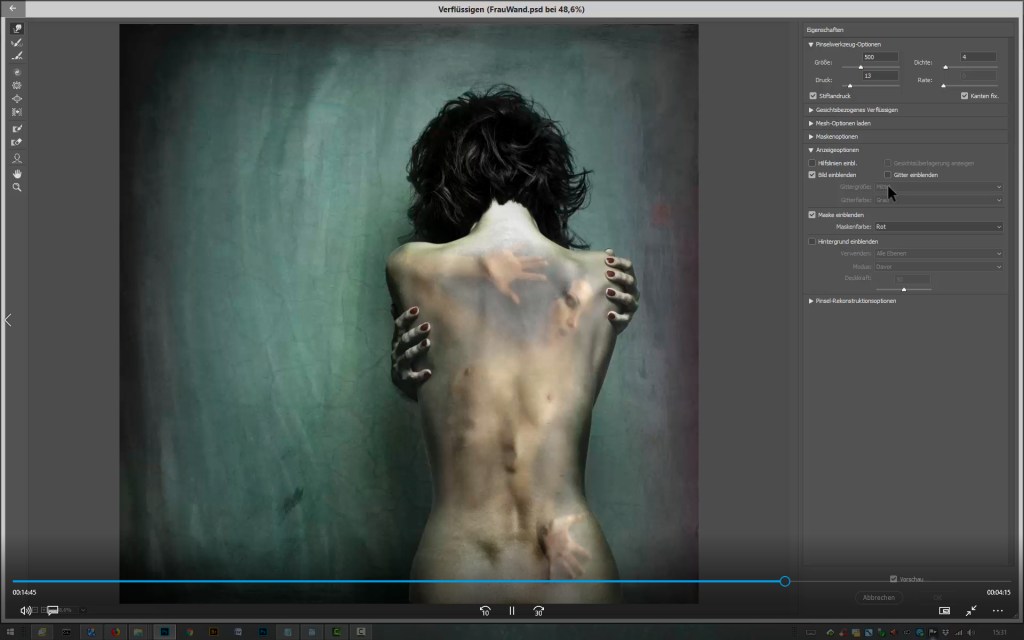Select the Zoom magnifier tool
The width and height of the screenshot is (1024, 640).
[x=17, y=187]
